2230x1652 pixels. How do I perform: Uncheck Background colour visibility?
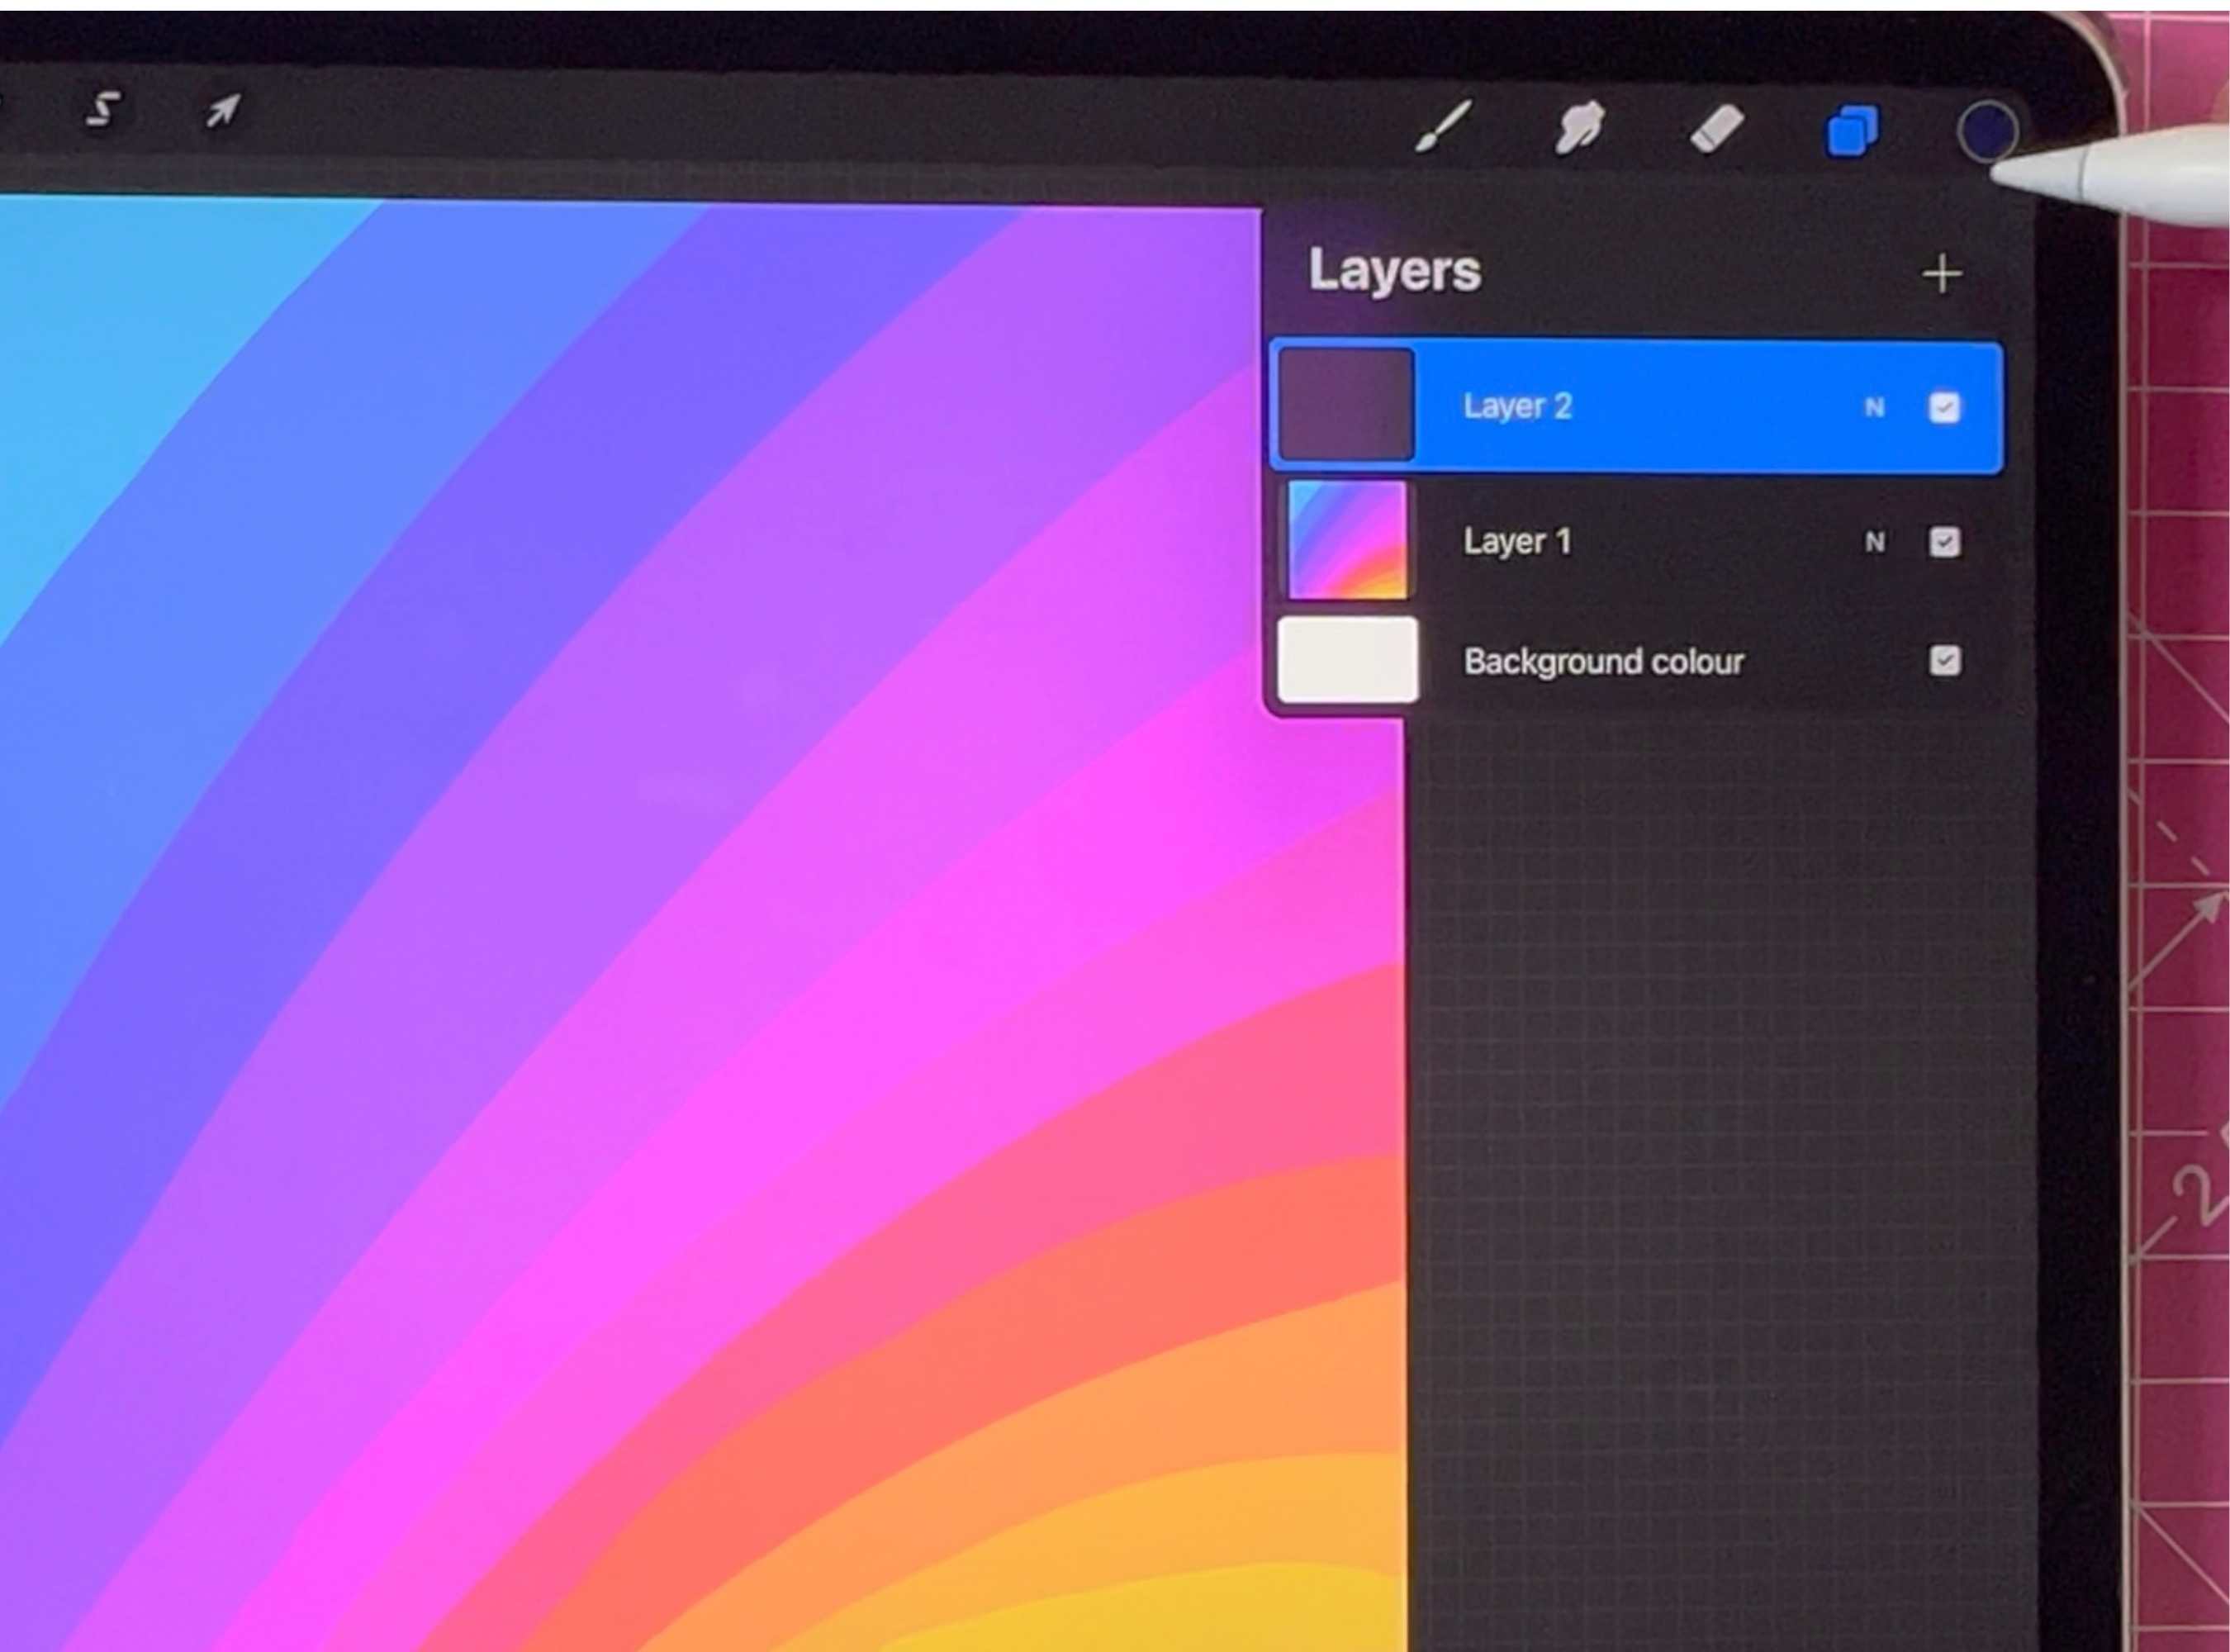[1944, 661]
